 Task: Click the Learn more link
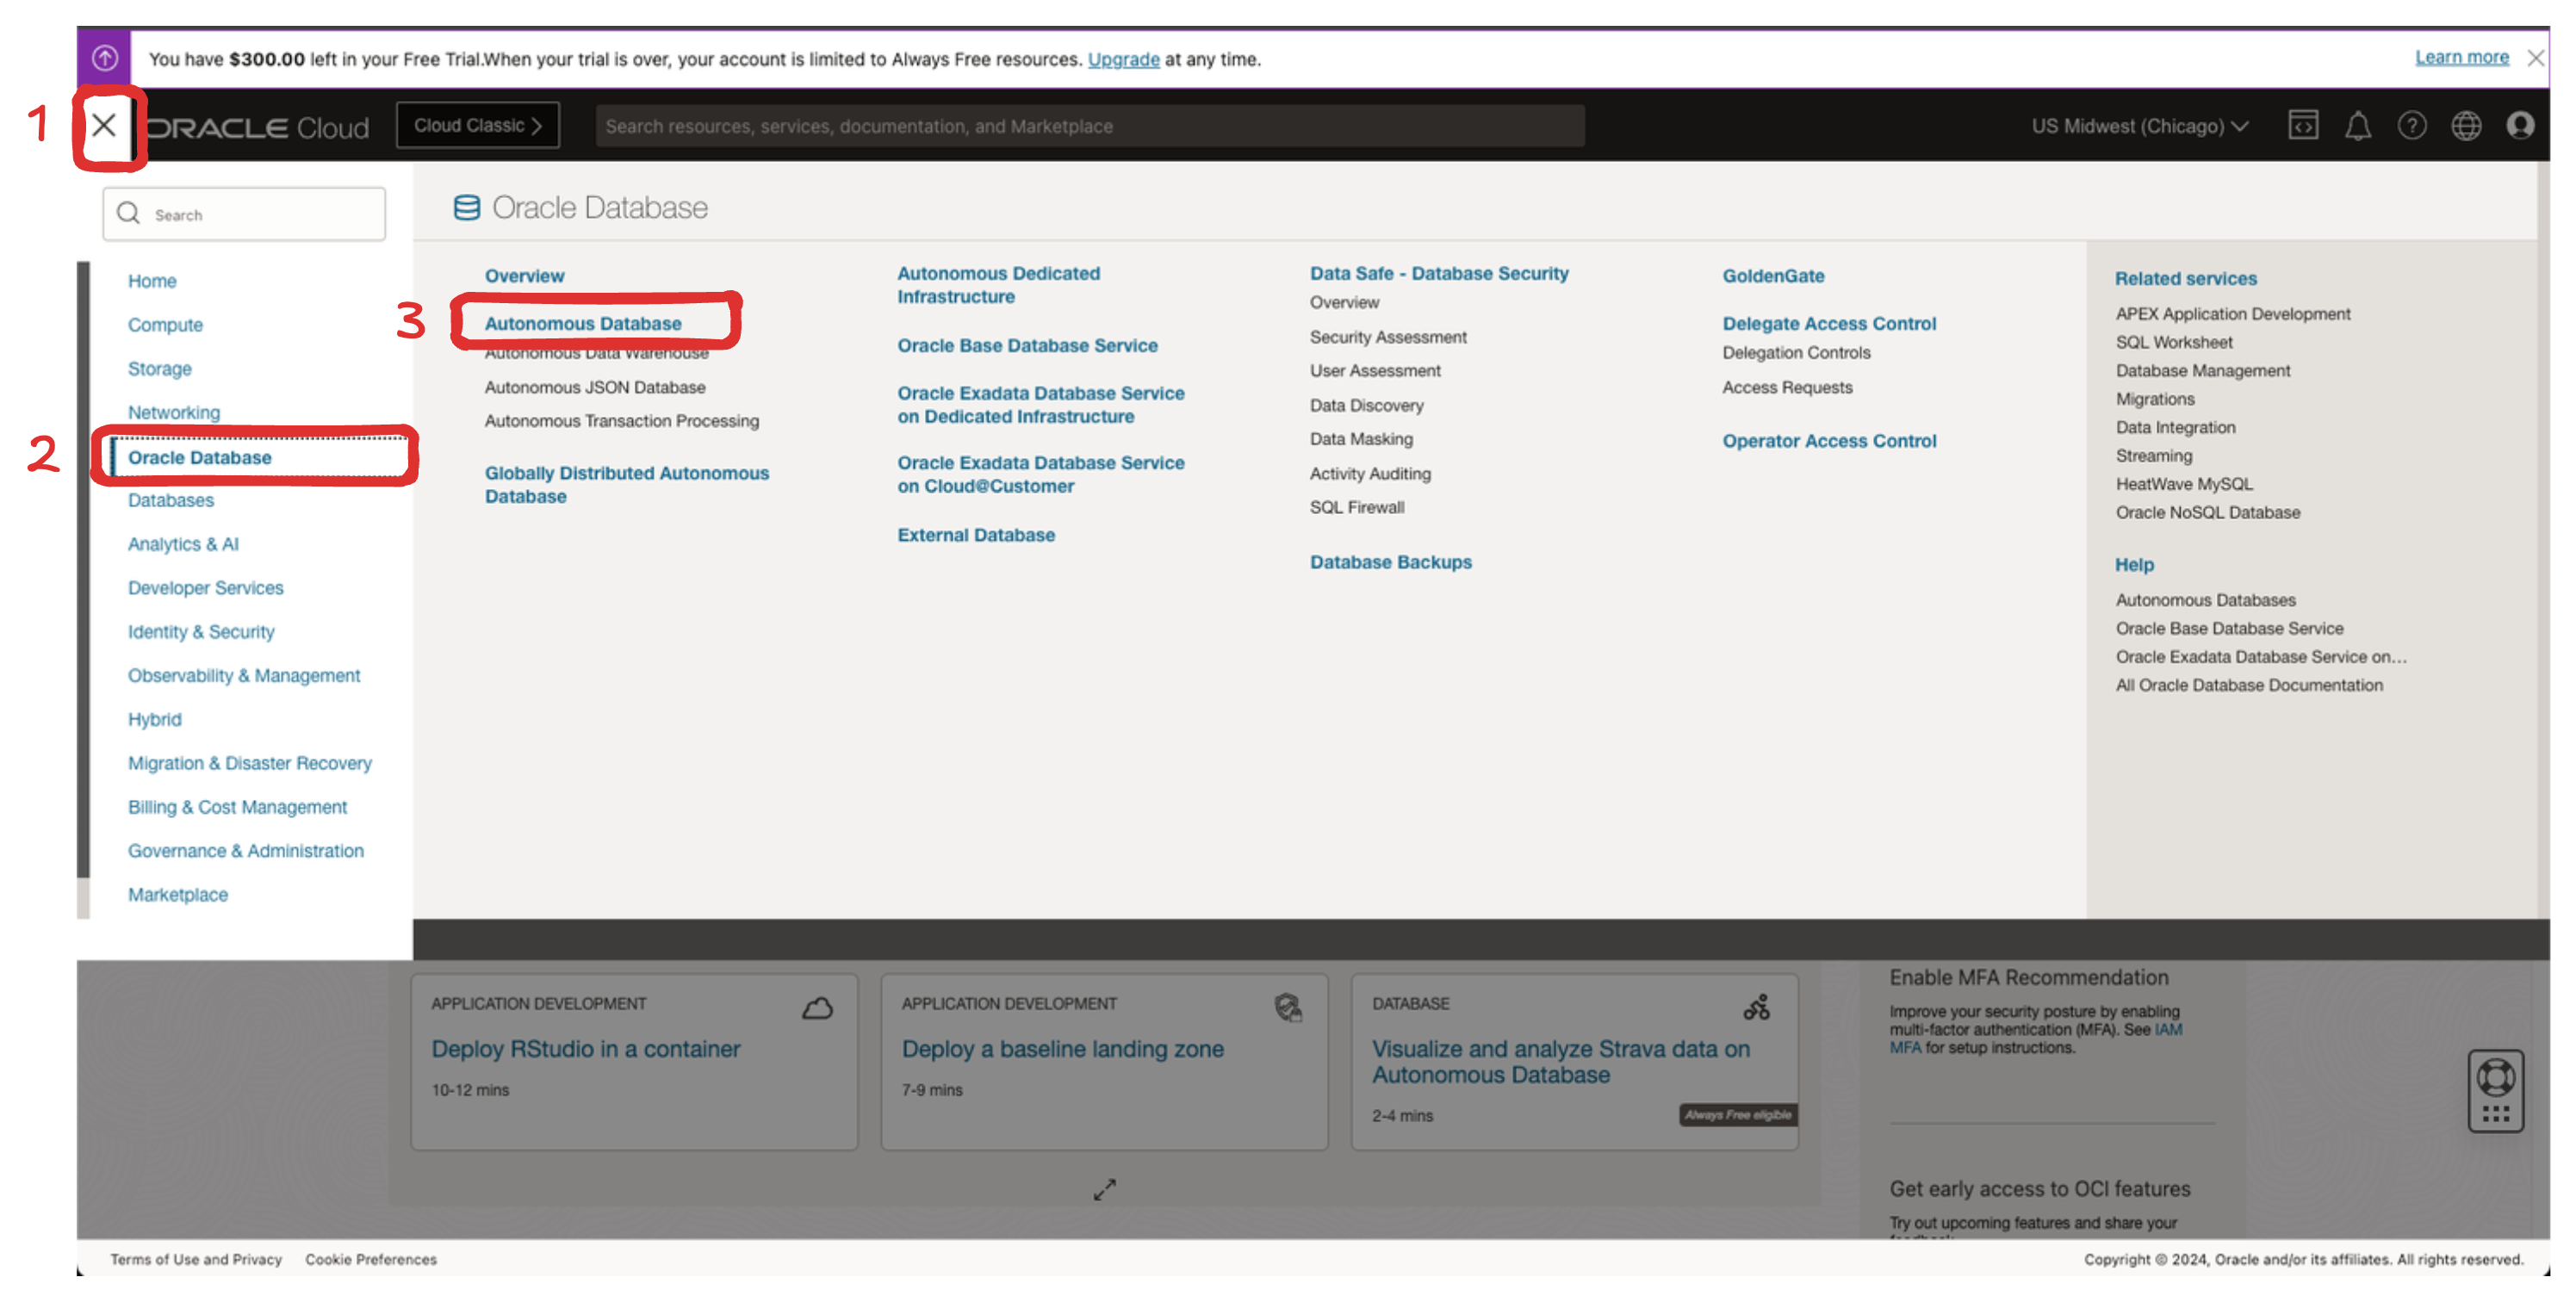coord(2461,57)
